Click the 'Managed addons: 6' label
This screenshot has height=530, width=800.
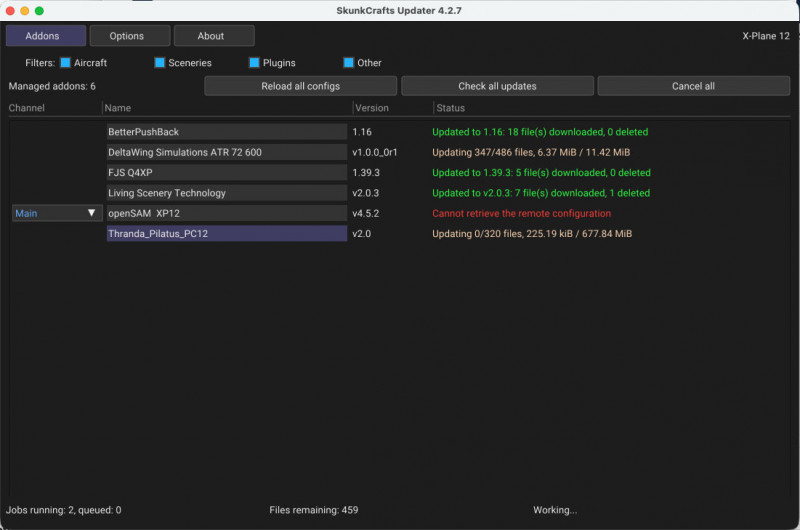pos(52,86)
